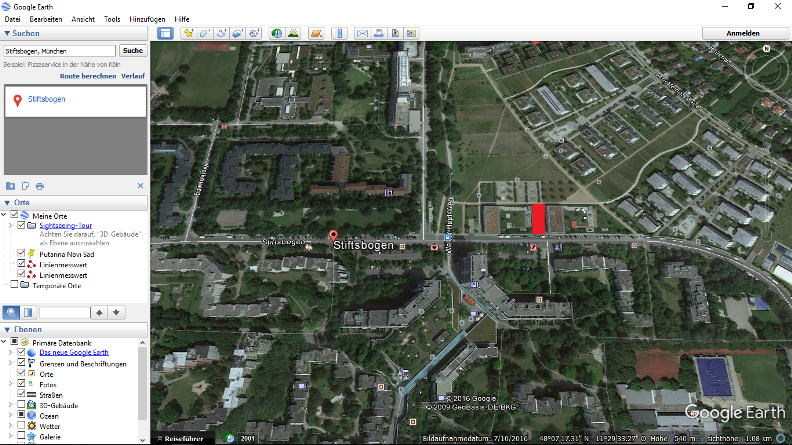Uncheck the Putanna Novi Sad placemark

tap(23, 253)
